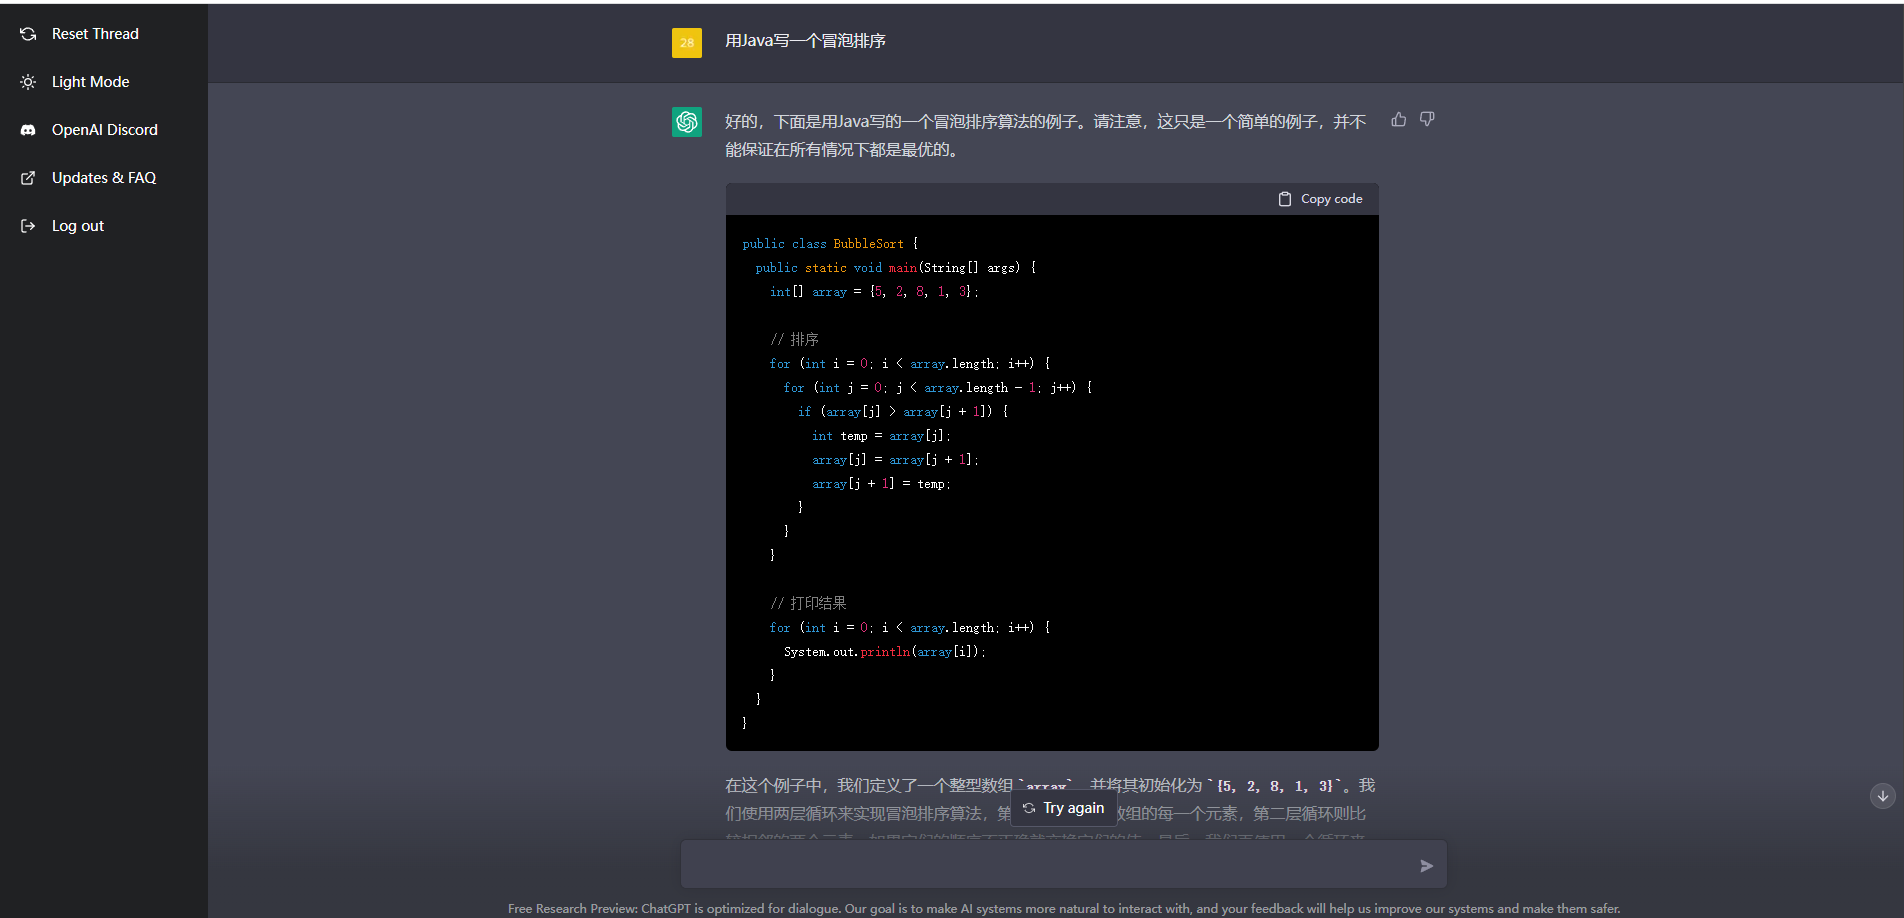Click the 'if (array[j] > array[j + 1])' line
Image resolution: width=1904 pixels, height=918 pixels.
tap(903, 412)
